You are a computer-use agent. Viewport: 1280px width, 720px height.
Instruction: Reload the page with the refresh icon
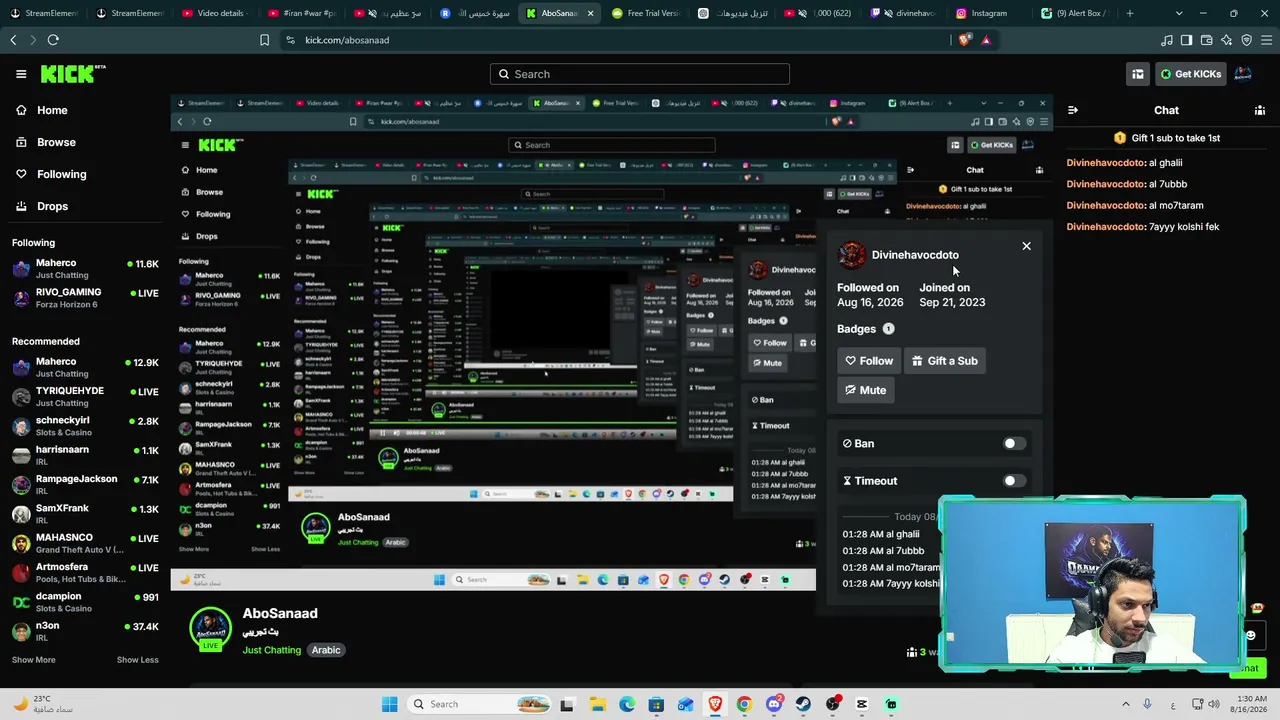click(53, 40)
